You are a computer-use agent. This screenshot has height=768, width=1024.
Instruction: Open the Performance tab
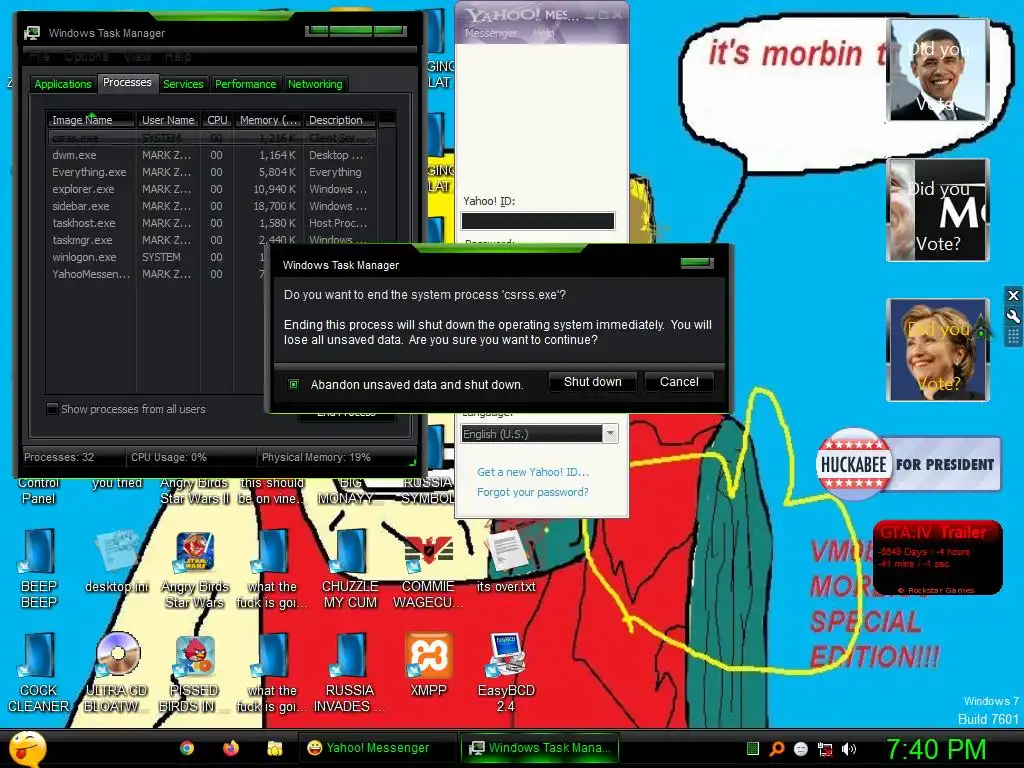click(246, 84)
